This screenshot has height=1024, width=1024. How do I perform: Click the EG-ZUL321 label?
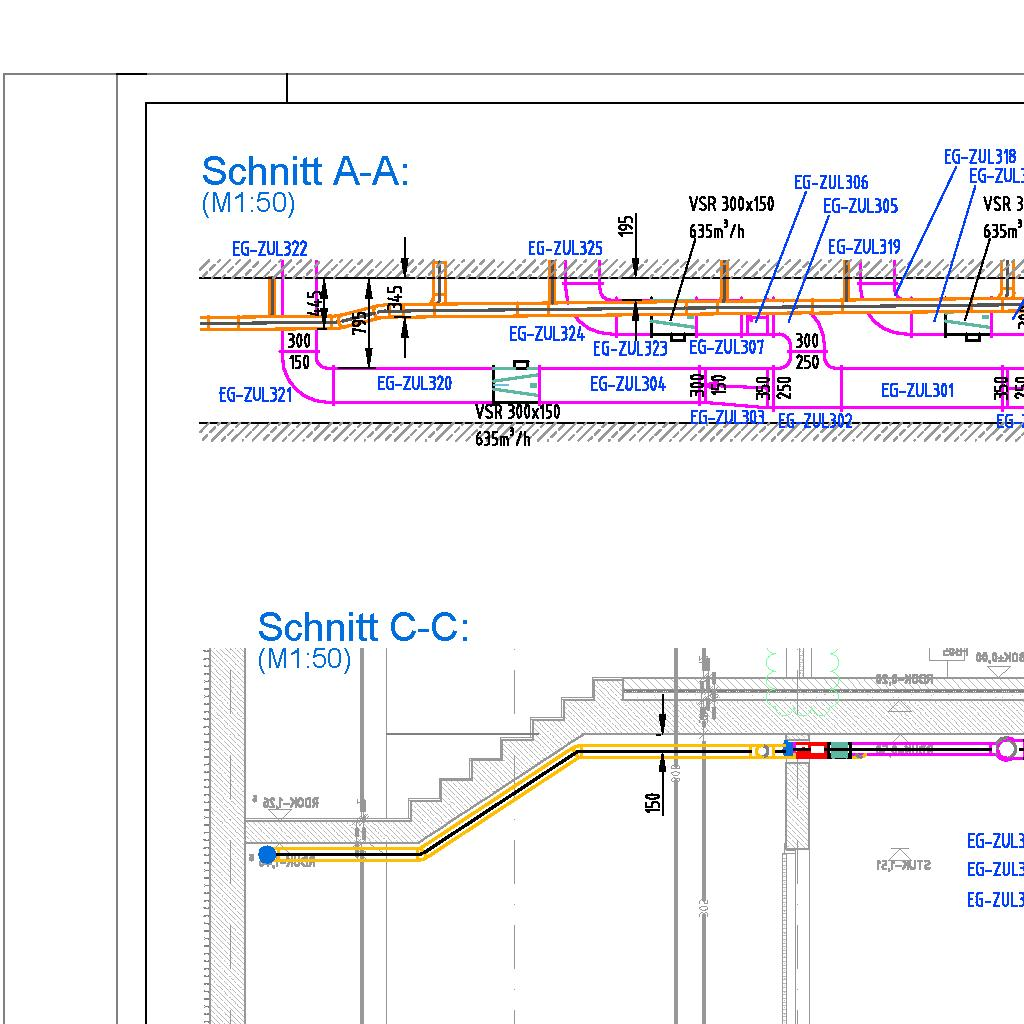click(255, 395)
